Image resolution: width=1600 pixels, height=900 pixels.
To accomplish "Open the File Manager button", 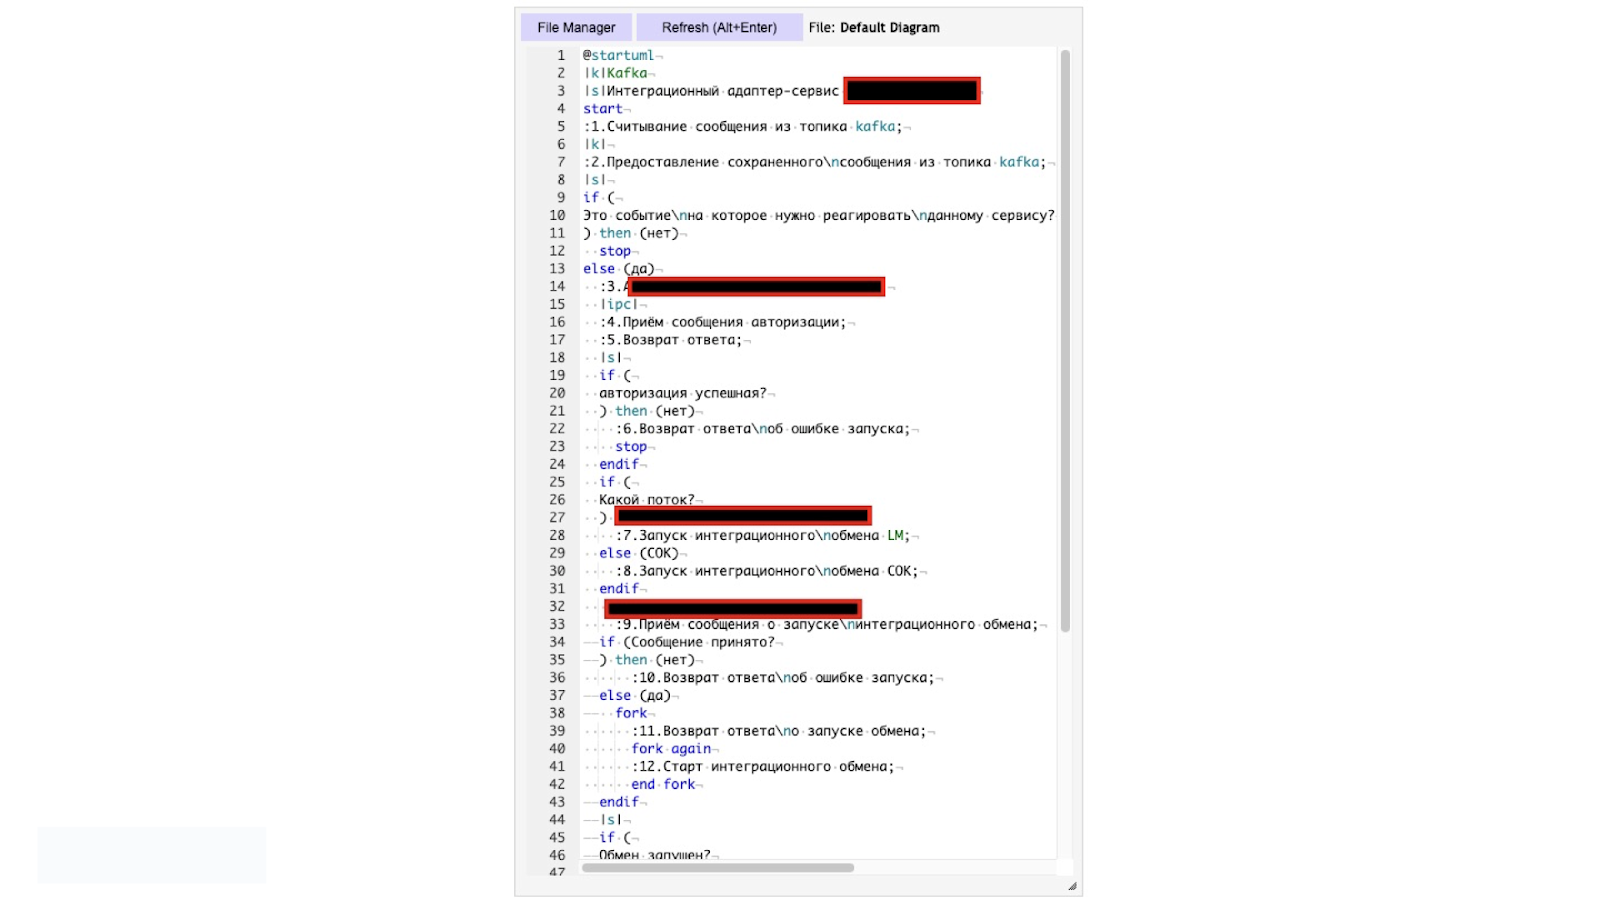I will point(576,28).
